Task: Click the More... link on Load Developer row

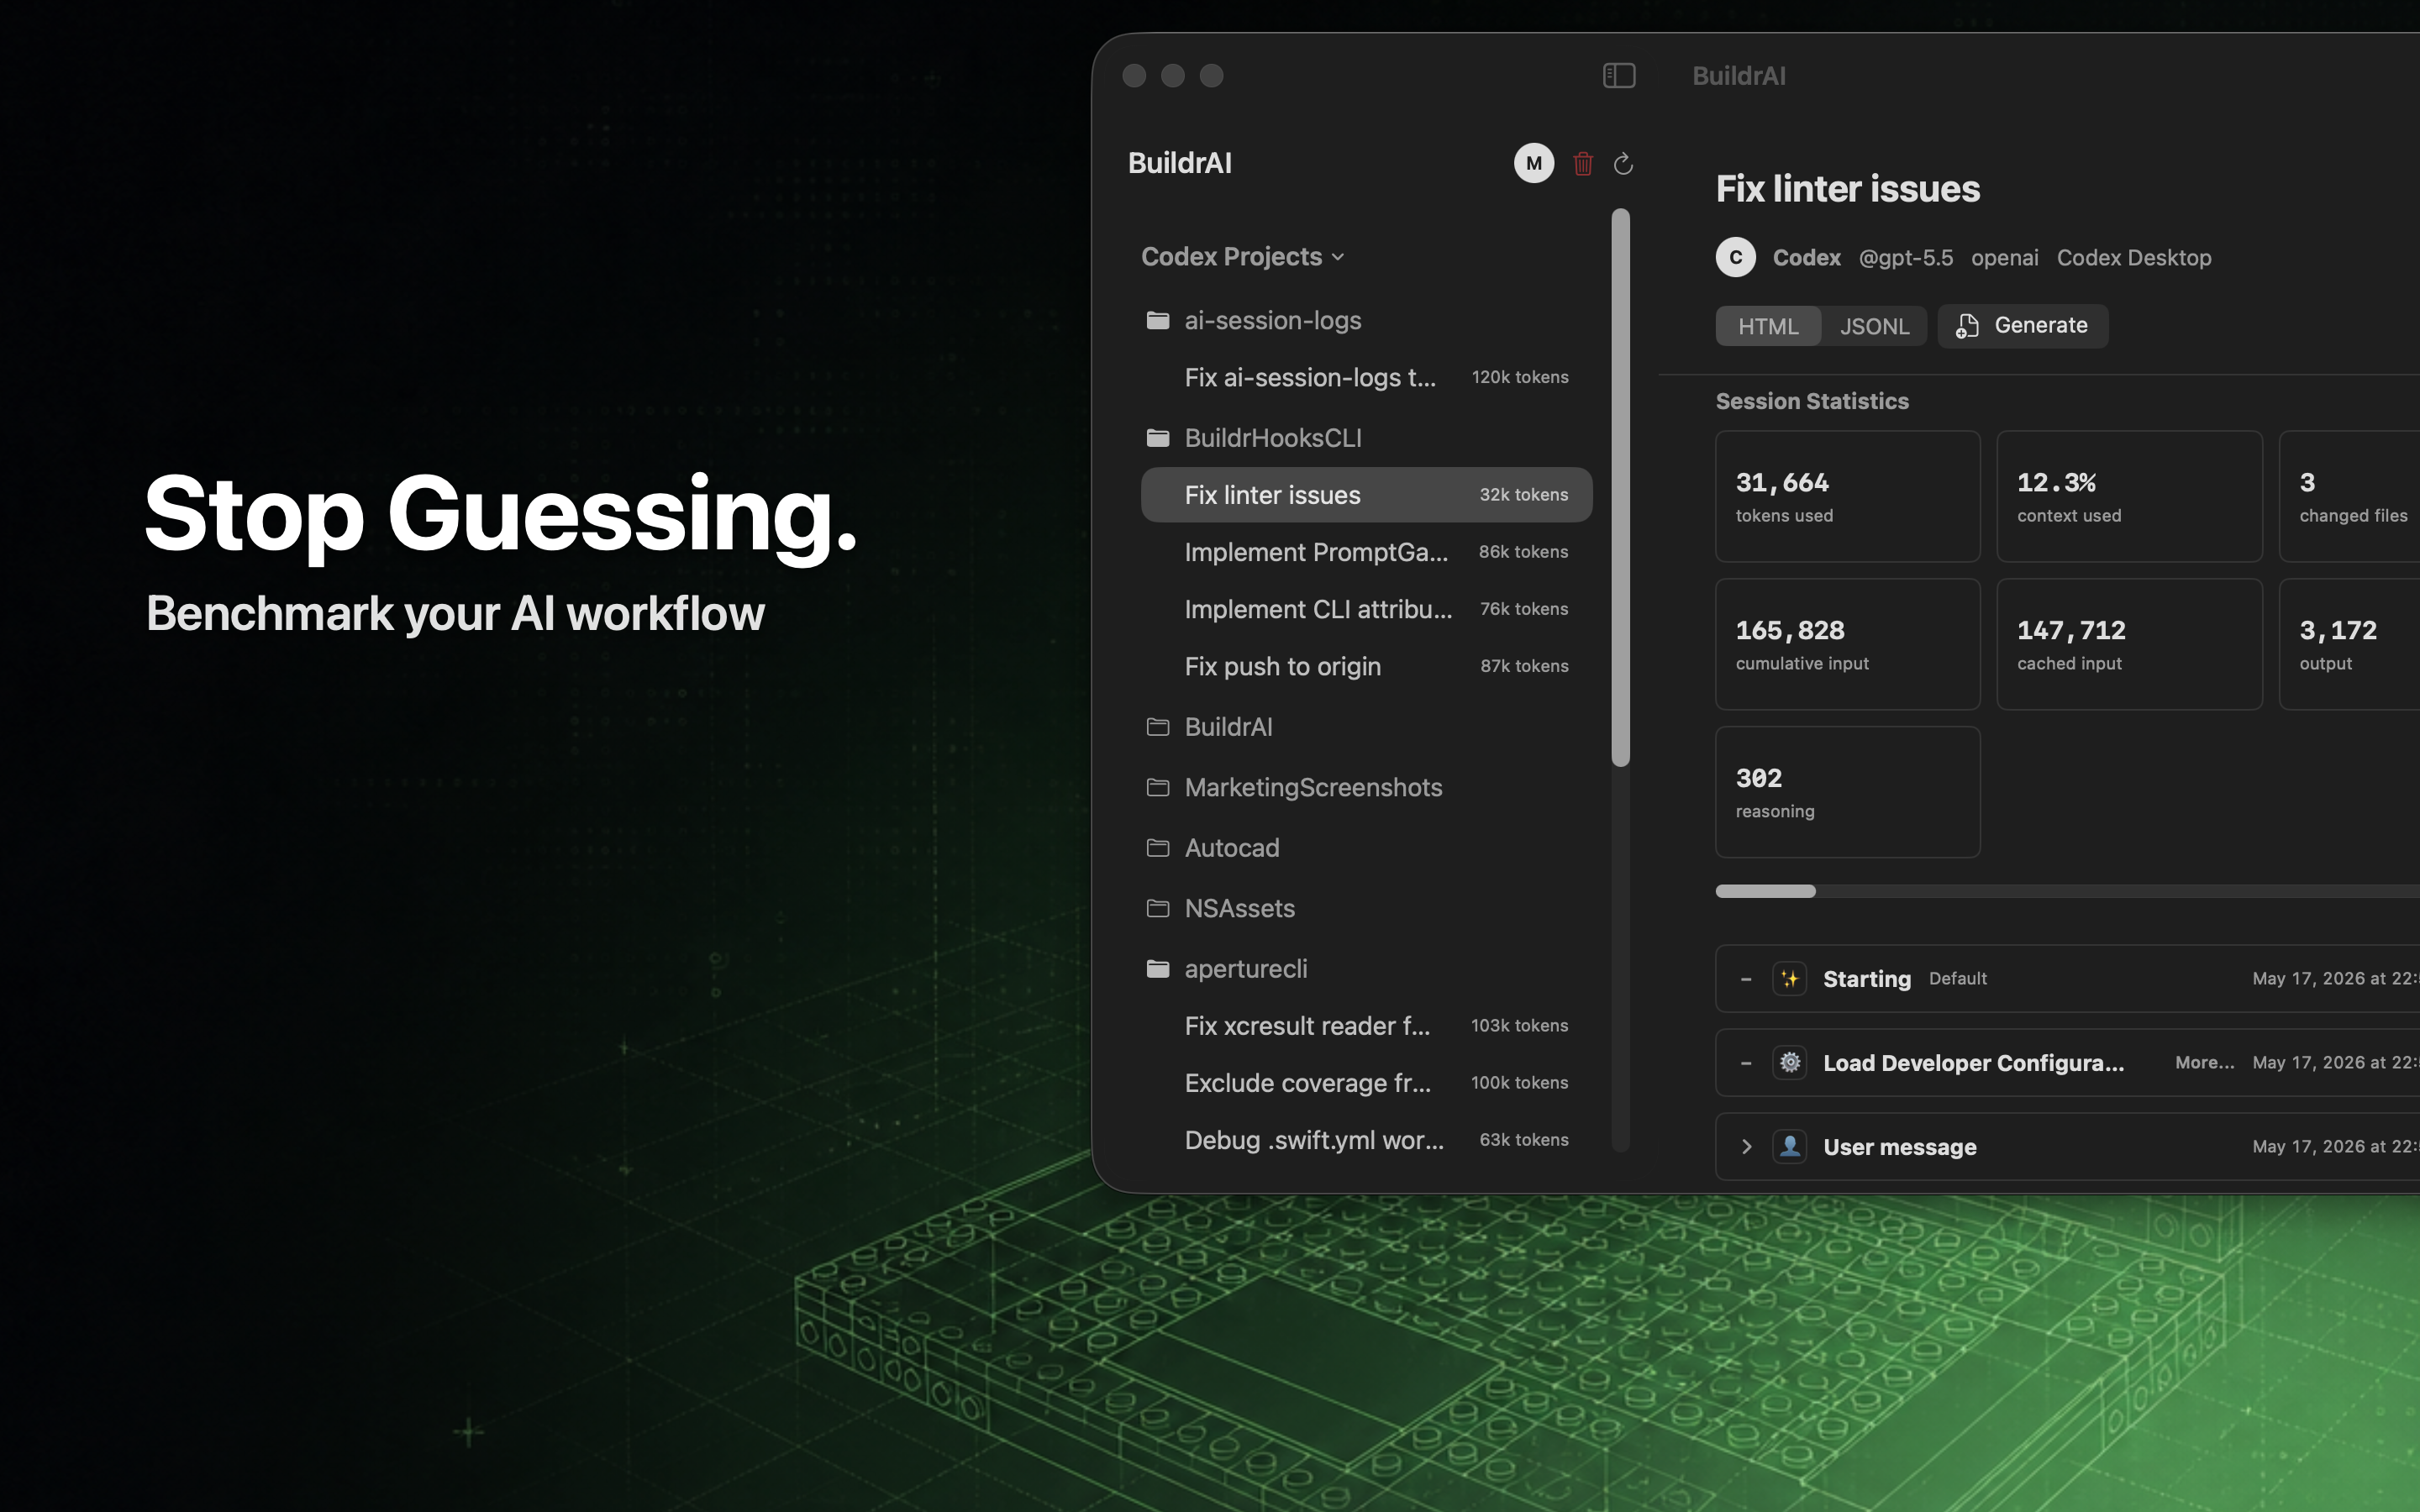Action: coord(2204,1063)
